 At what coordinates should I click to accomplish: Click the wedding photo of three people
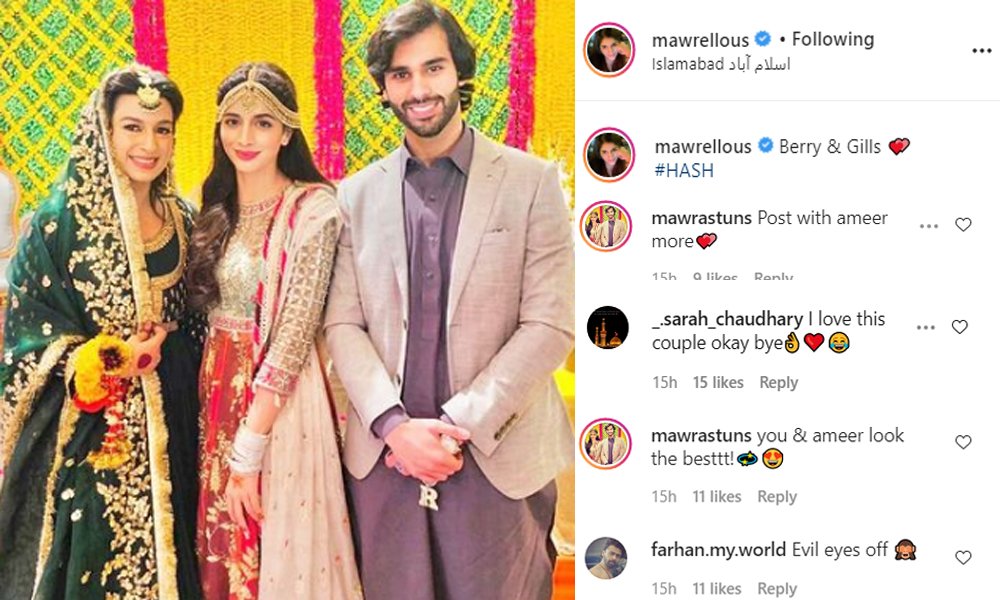(287, 300)
